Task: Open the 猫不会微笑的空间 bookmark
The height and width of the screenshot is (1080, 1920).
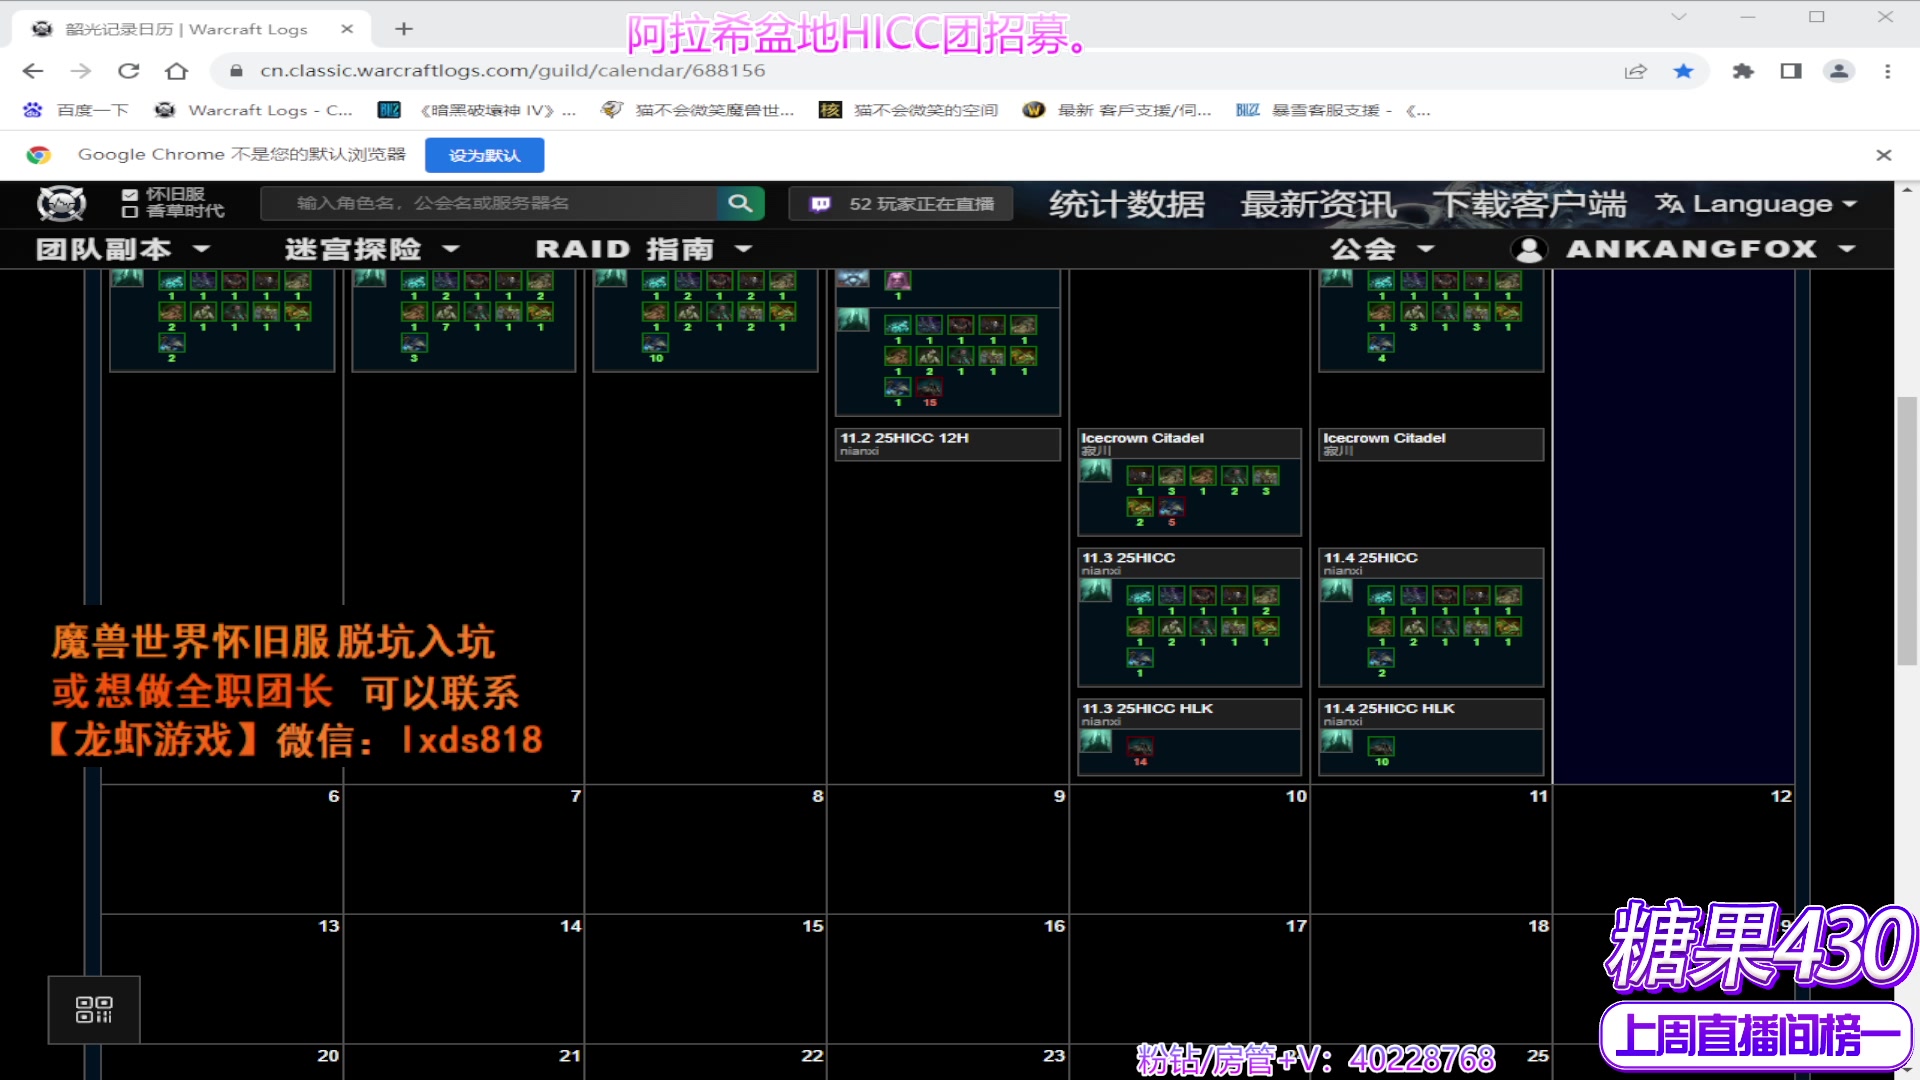Action: [909, 110]
